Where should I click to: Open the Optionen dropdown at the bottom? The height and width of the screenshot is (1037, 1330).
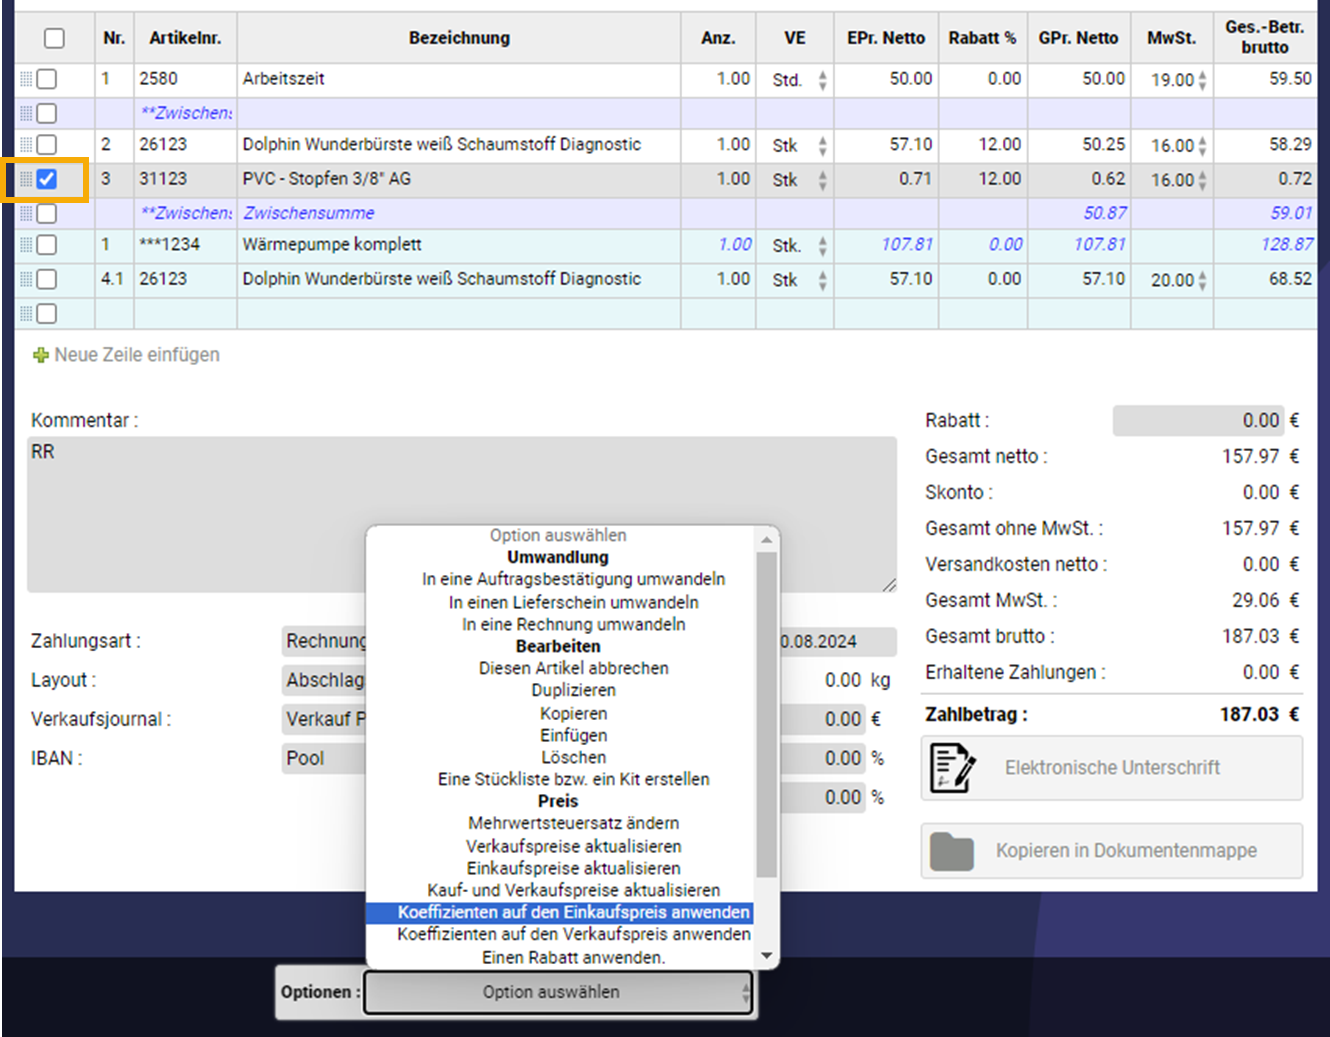point(558,993)
